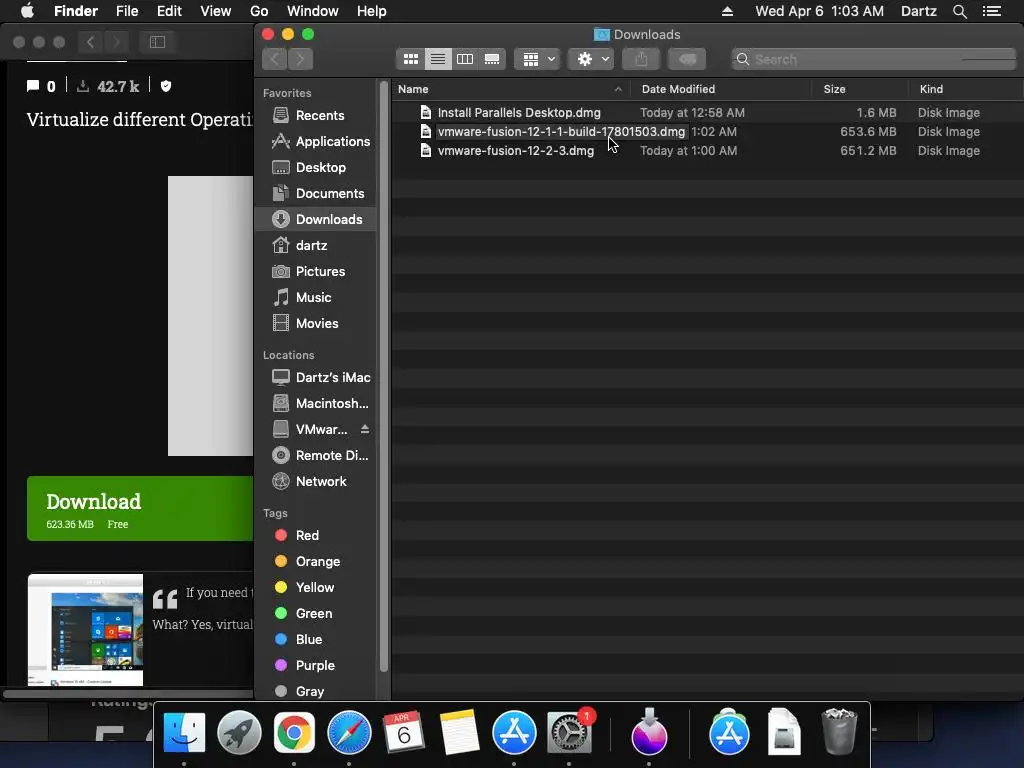
Task: Open Recents in Finder sidebar
Action: tap(315, 116)
